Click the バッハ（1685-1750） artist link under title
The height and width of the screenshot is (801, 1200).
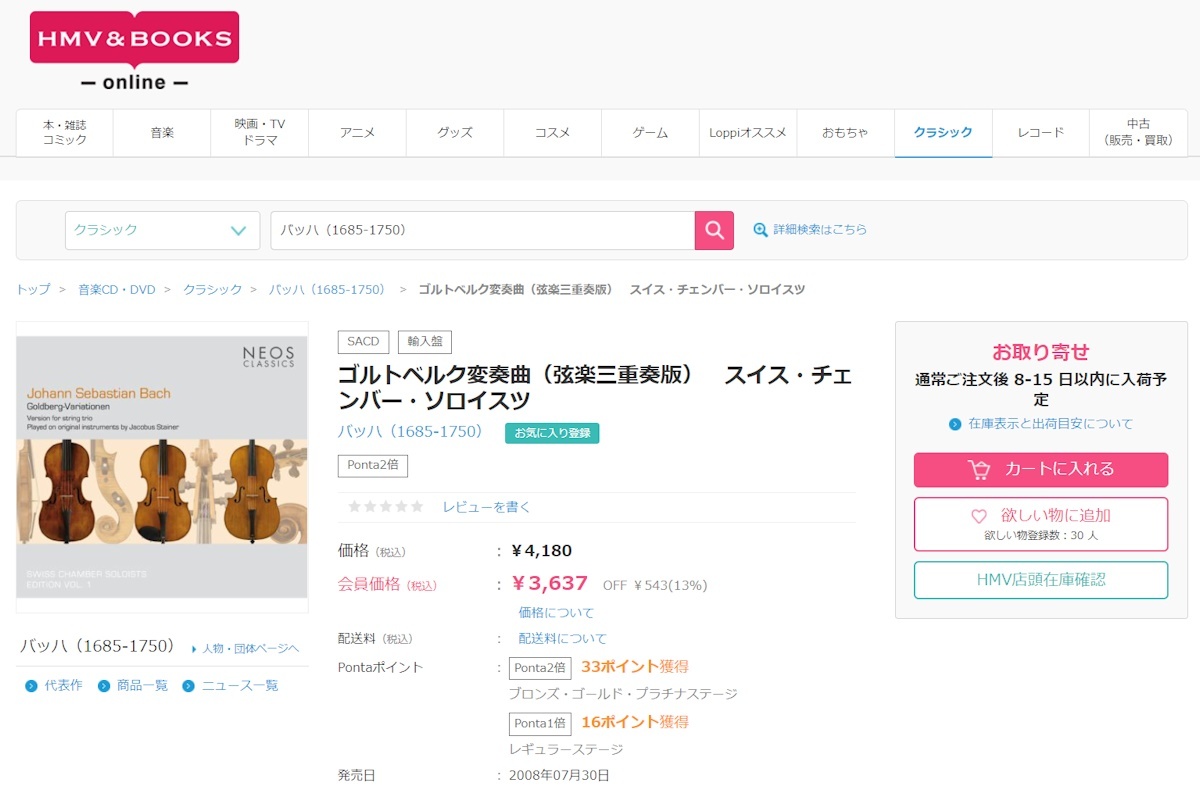410,432
